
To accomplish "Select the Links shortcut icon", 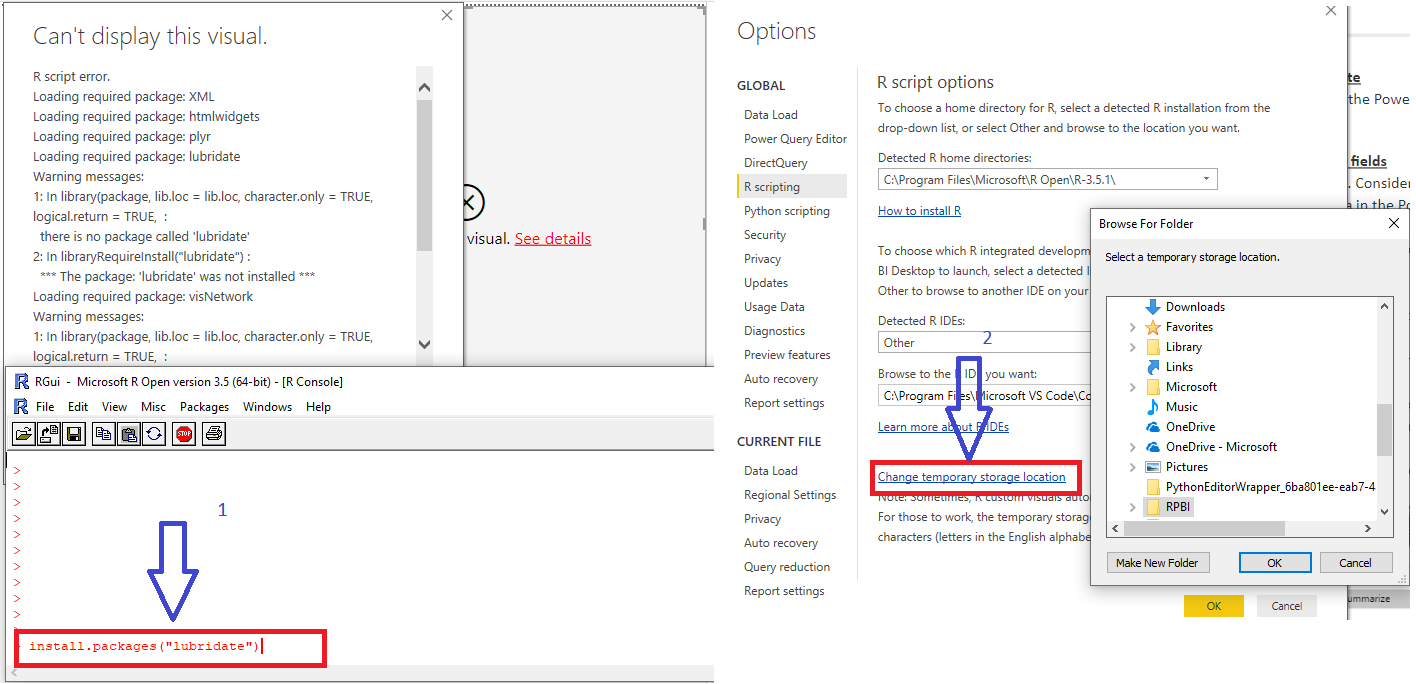I will coord(1153,367).
